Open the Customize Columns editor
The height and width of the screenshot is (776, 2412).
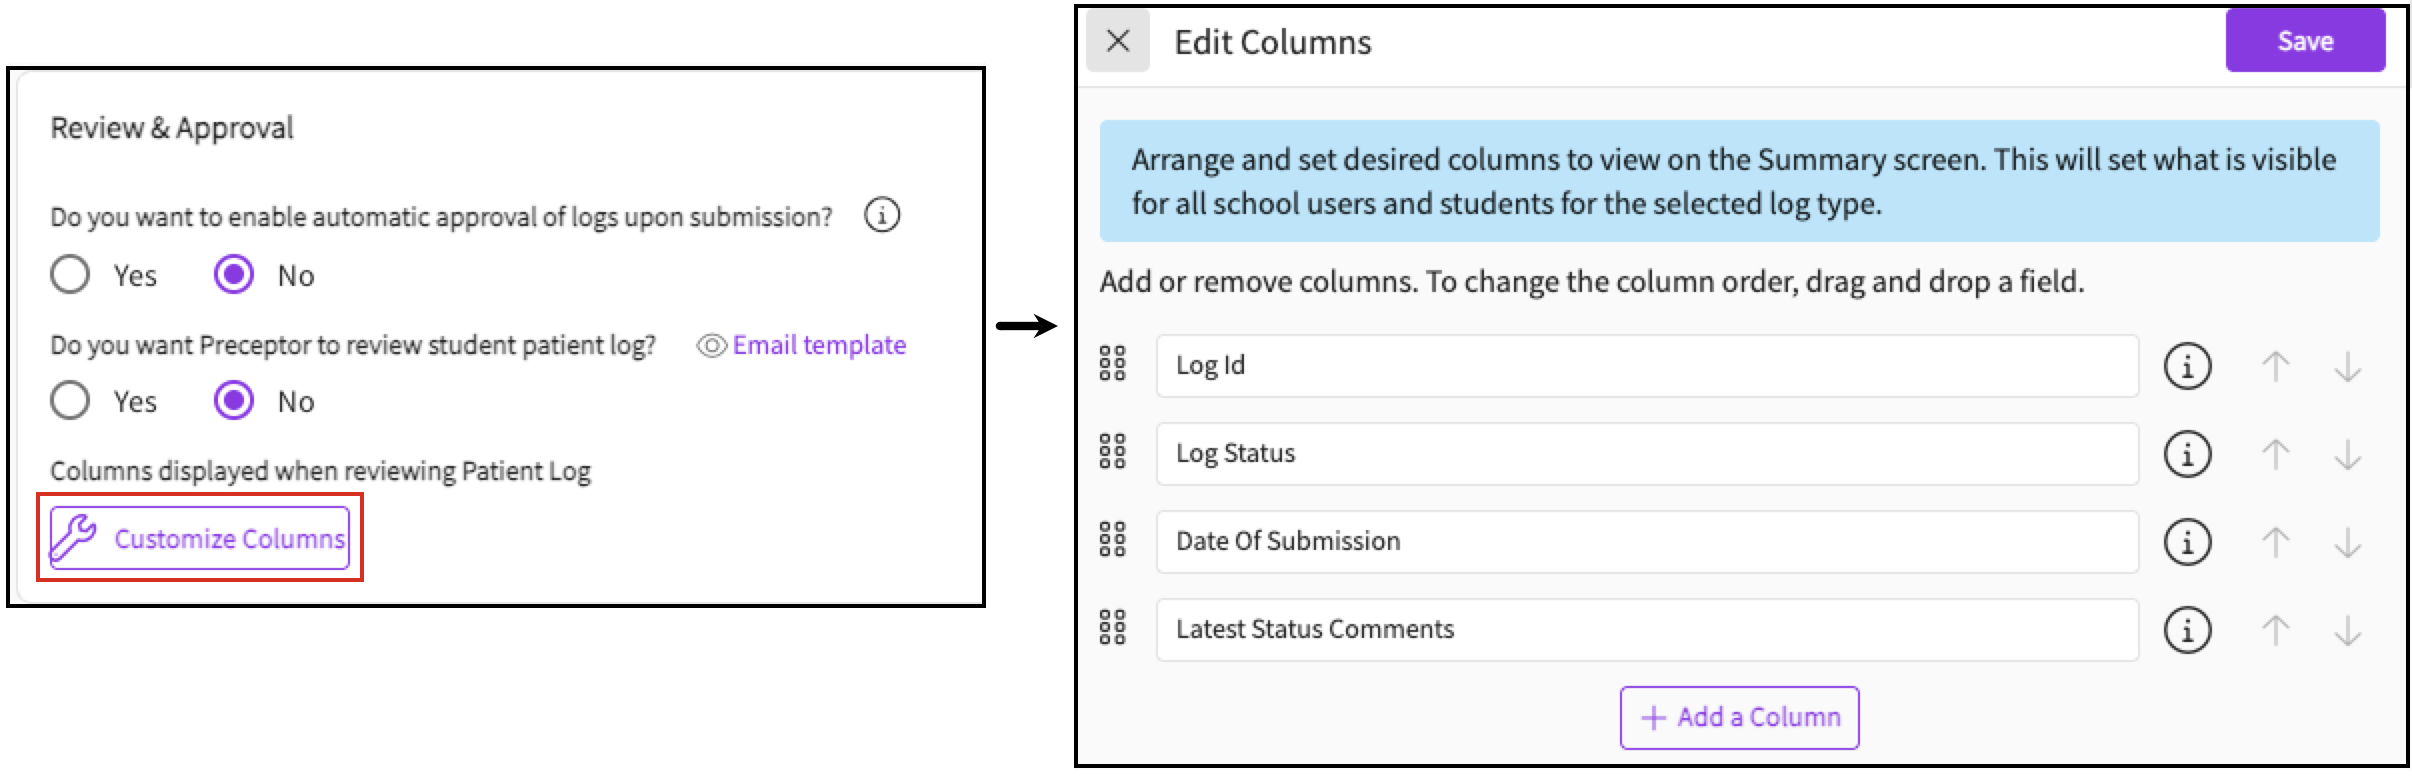200,538
